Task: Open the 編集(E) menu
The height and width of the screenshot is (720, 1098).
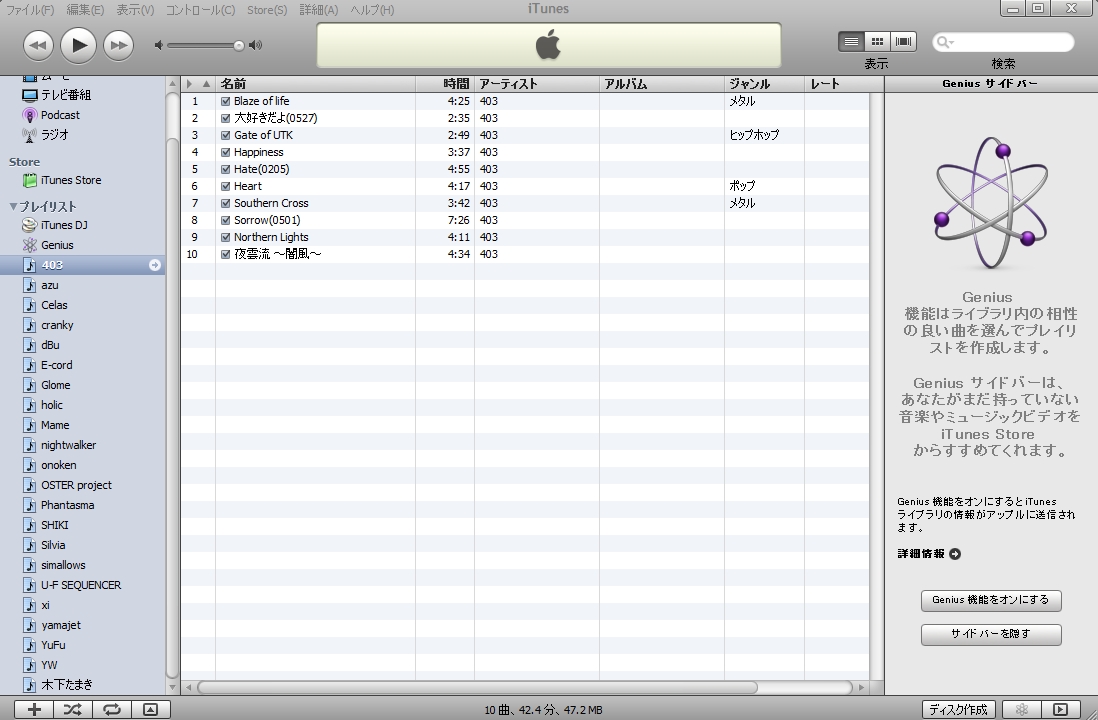Action: tap(85, 10)
